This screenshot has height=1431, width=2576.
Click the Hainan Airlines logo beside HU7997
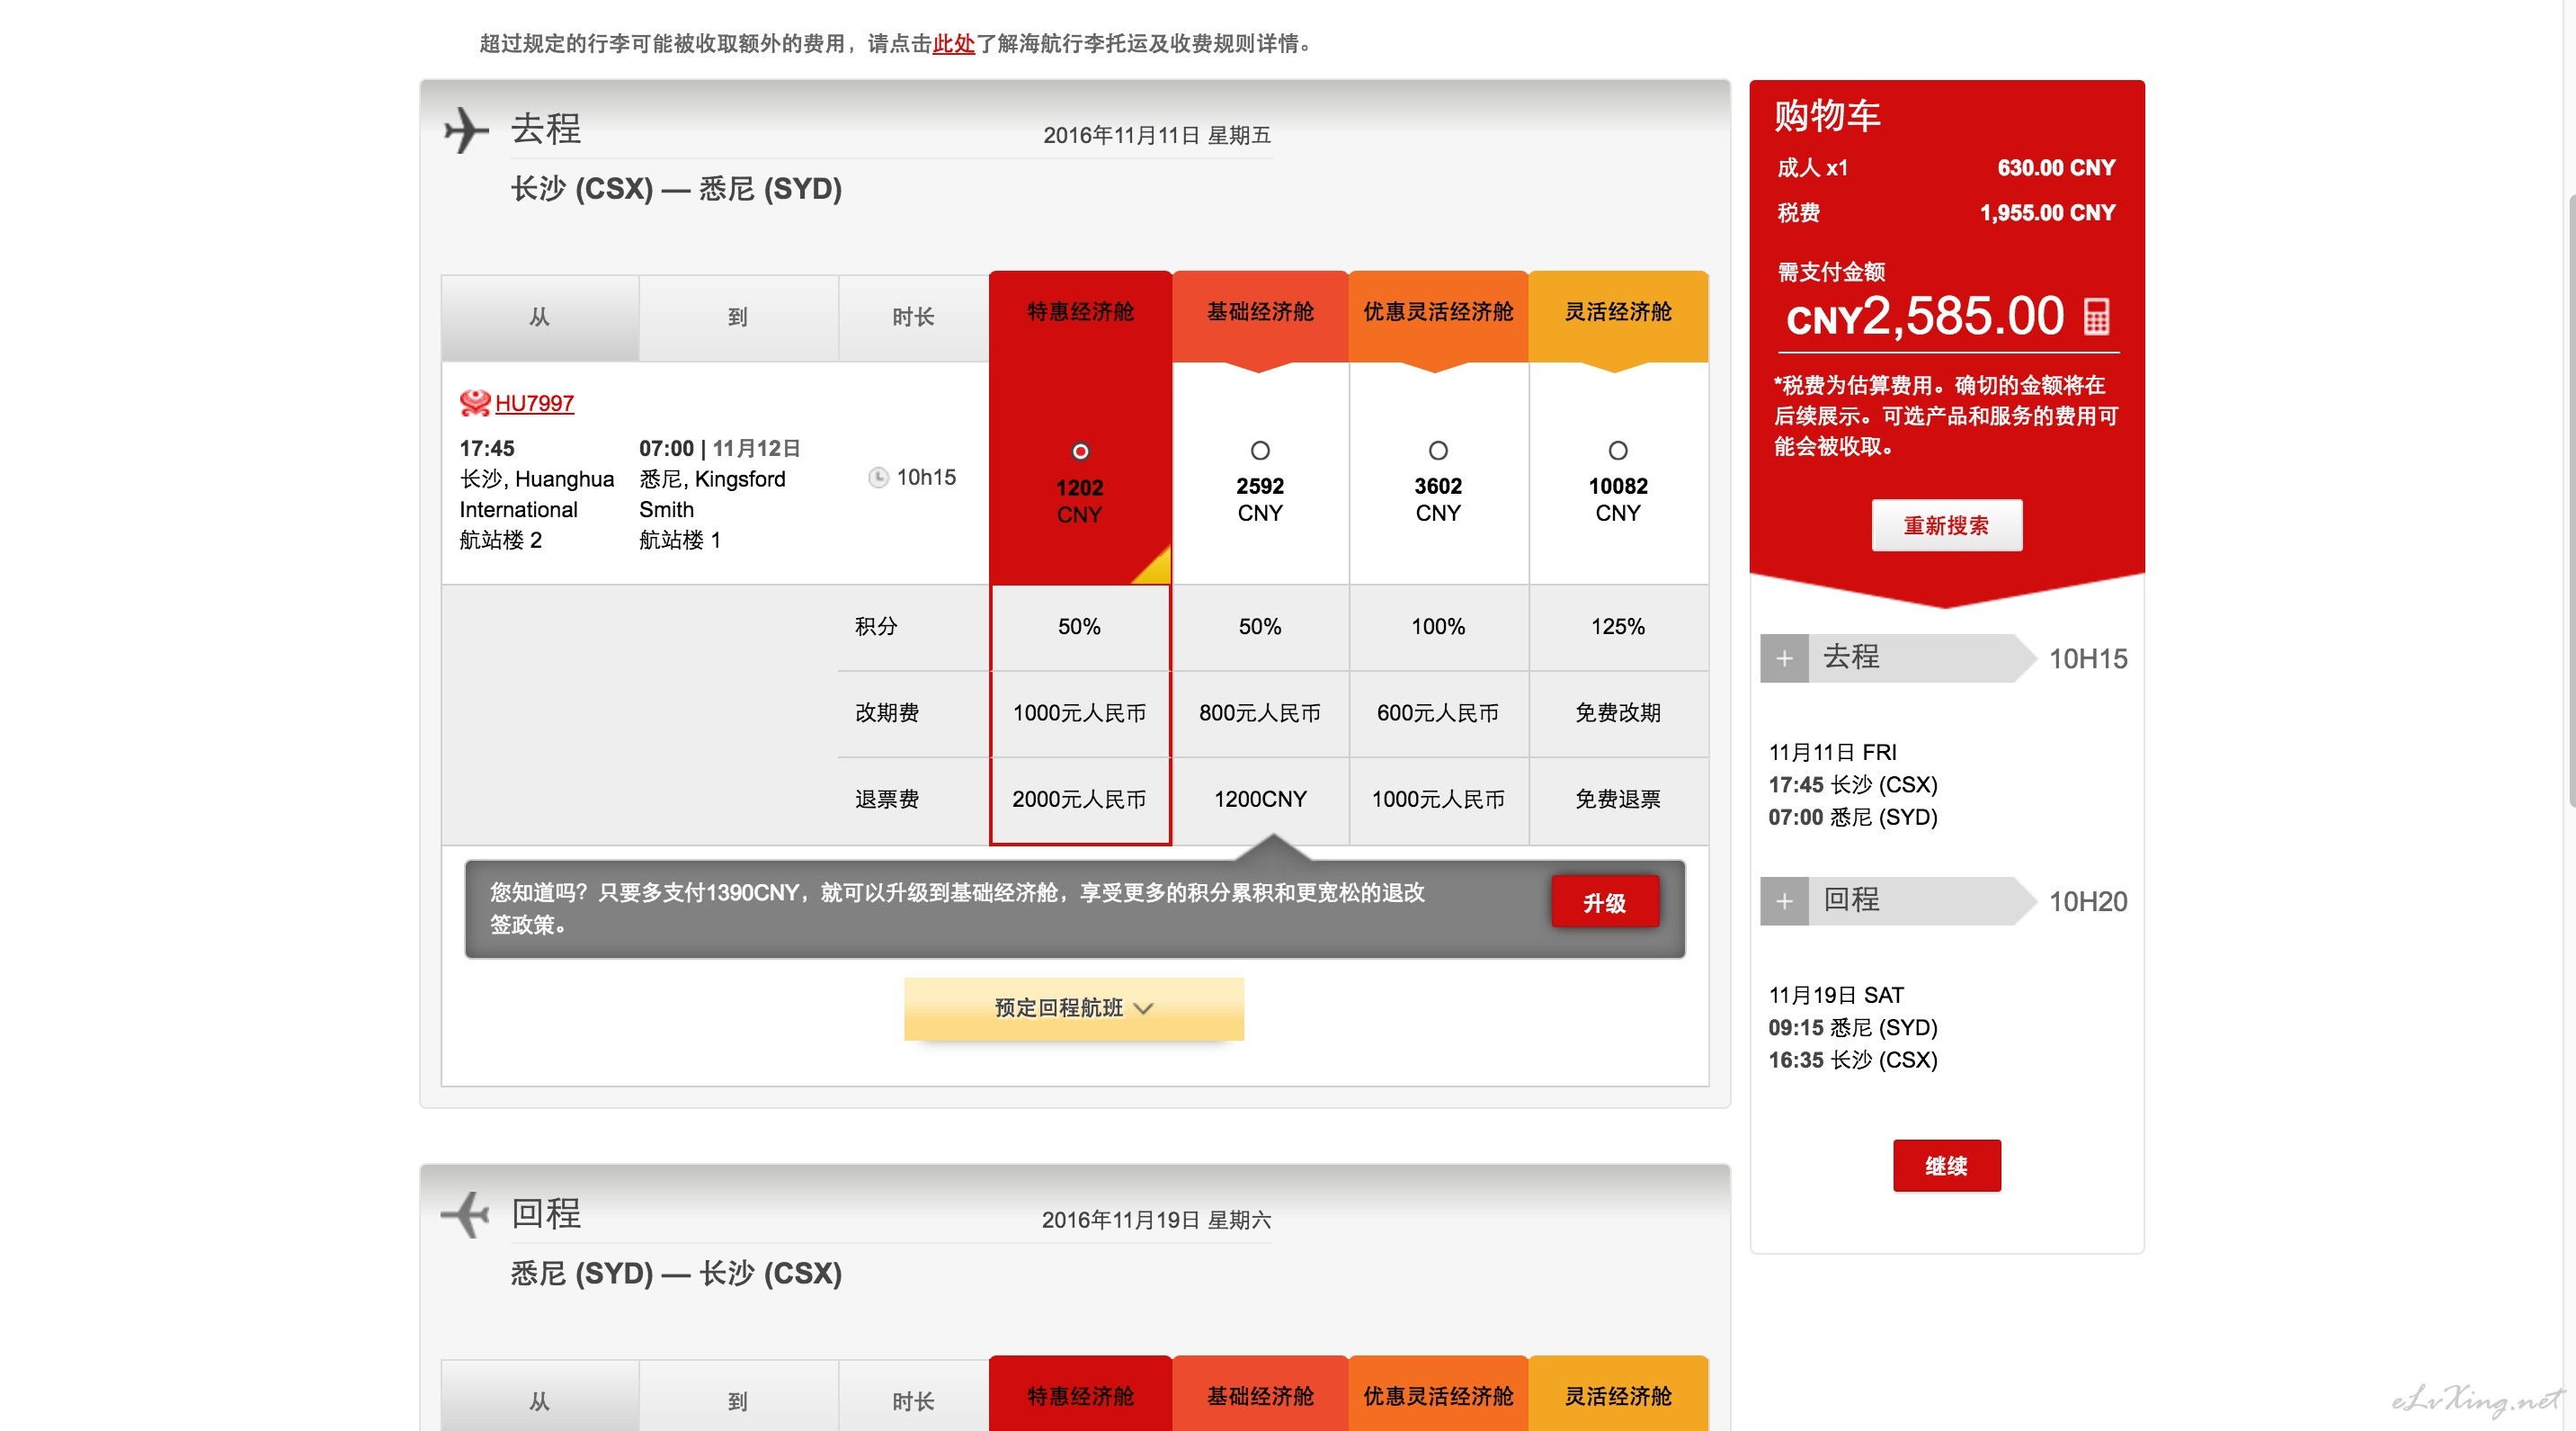[474, 403]
